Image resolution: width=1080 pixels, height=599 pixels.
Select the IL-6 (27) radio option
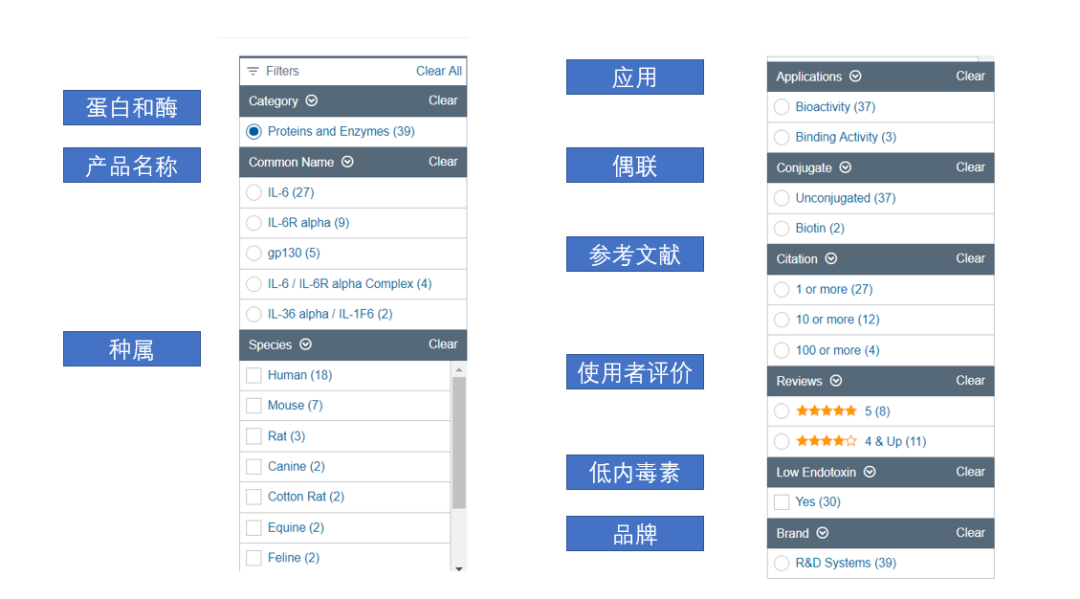254,192
